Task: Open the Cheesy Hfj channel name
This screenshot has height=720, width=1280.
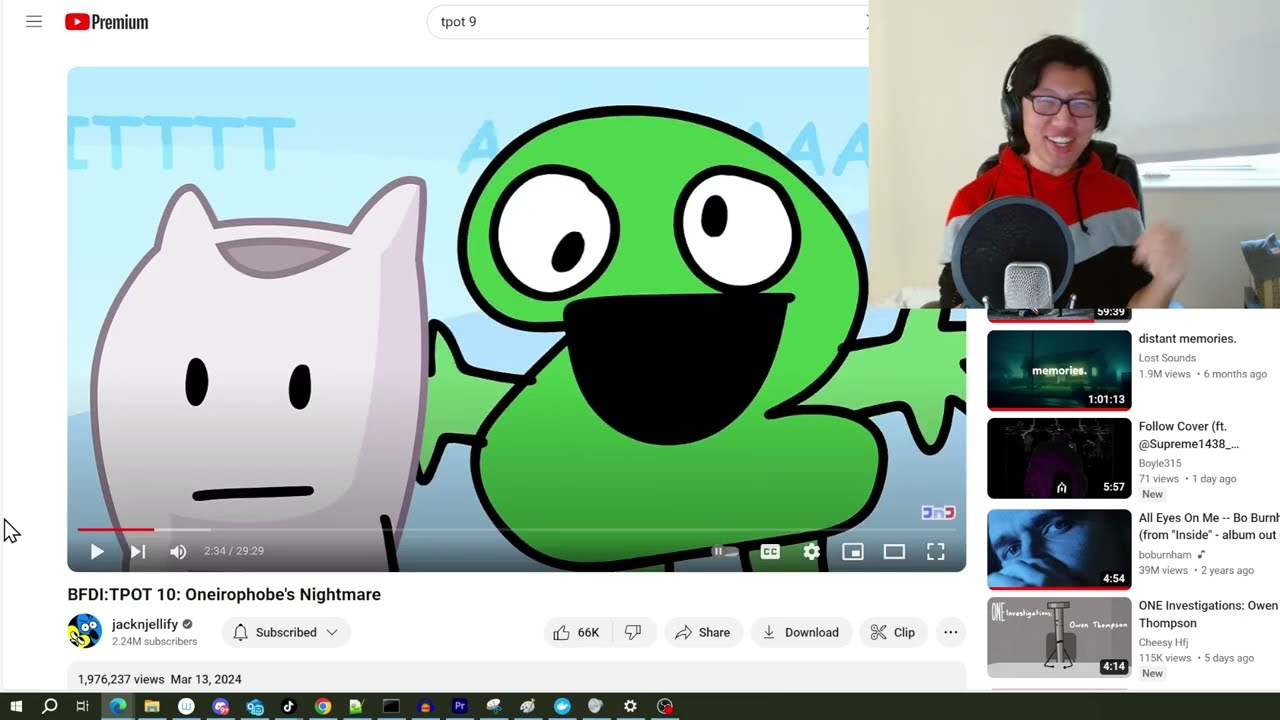Action: pos(1163,643)
